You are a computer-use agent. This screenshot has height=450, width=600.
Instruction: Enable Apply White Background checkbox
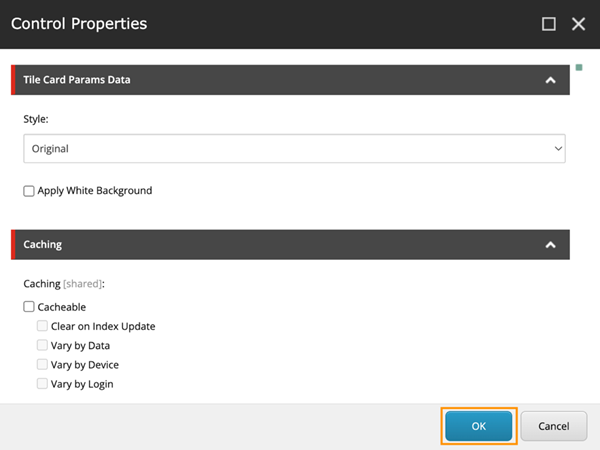[x=29, y=191]
